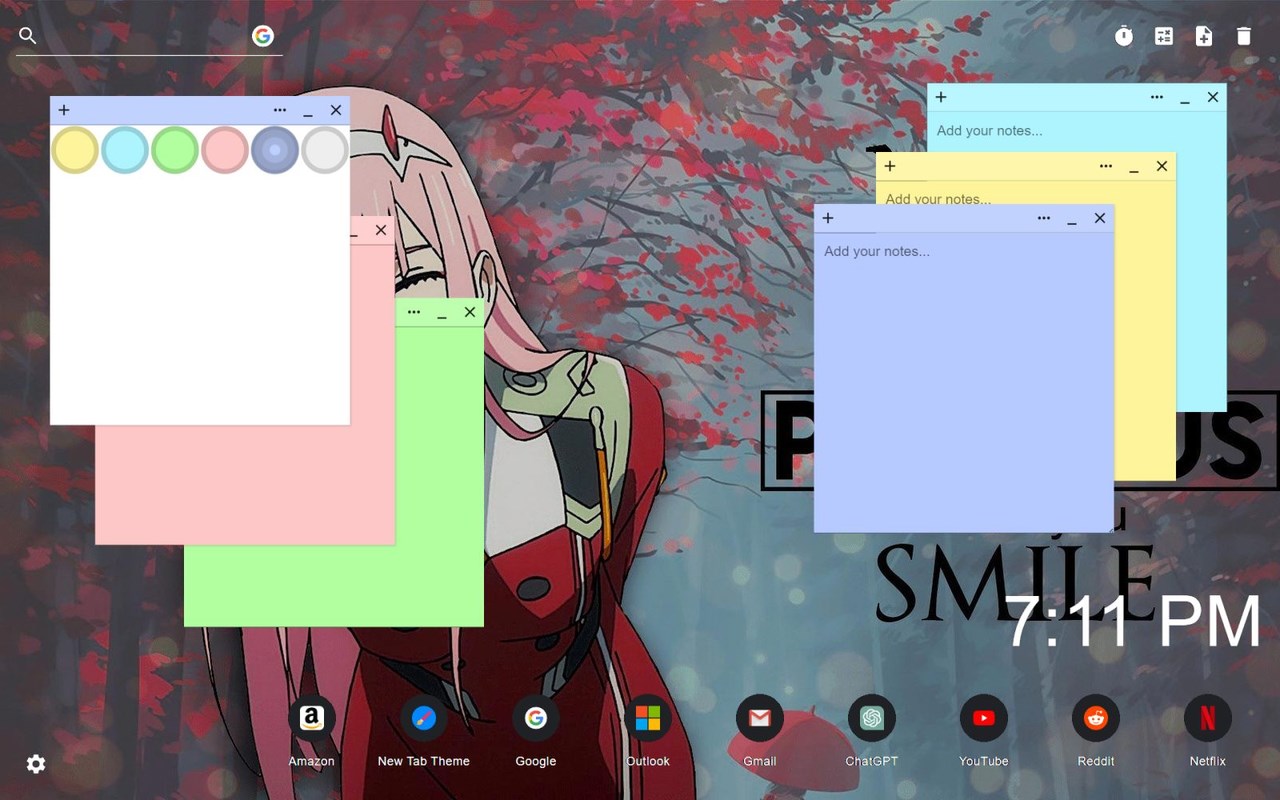Open three-dot menu on yellow note
This screenshot has width=1280, height=800.
pyautogui.click(x=1106, y=166)
